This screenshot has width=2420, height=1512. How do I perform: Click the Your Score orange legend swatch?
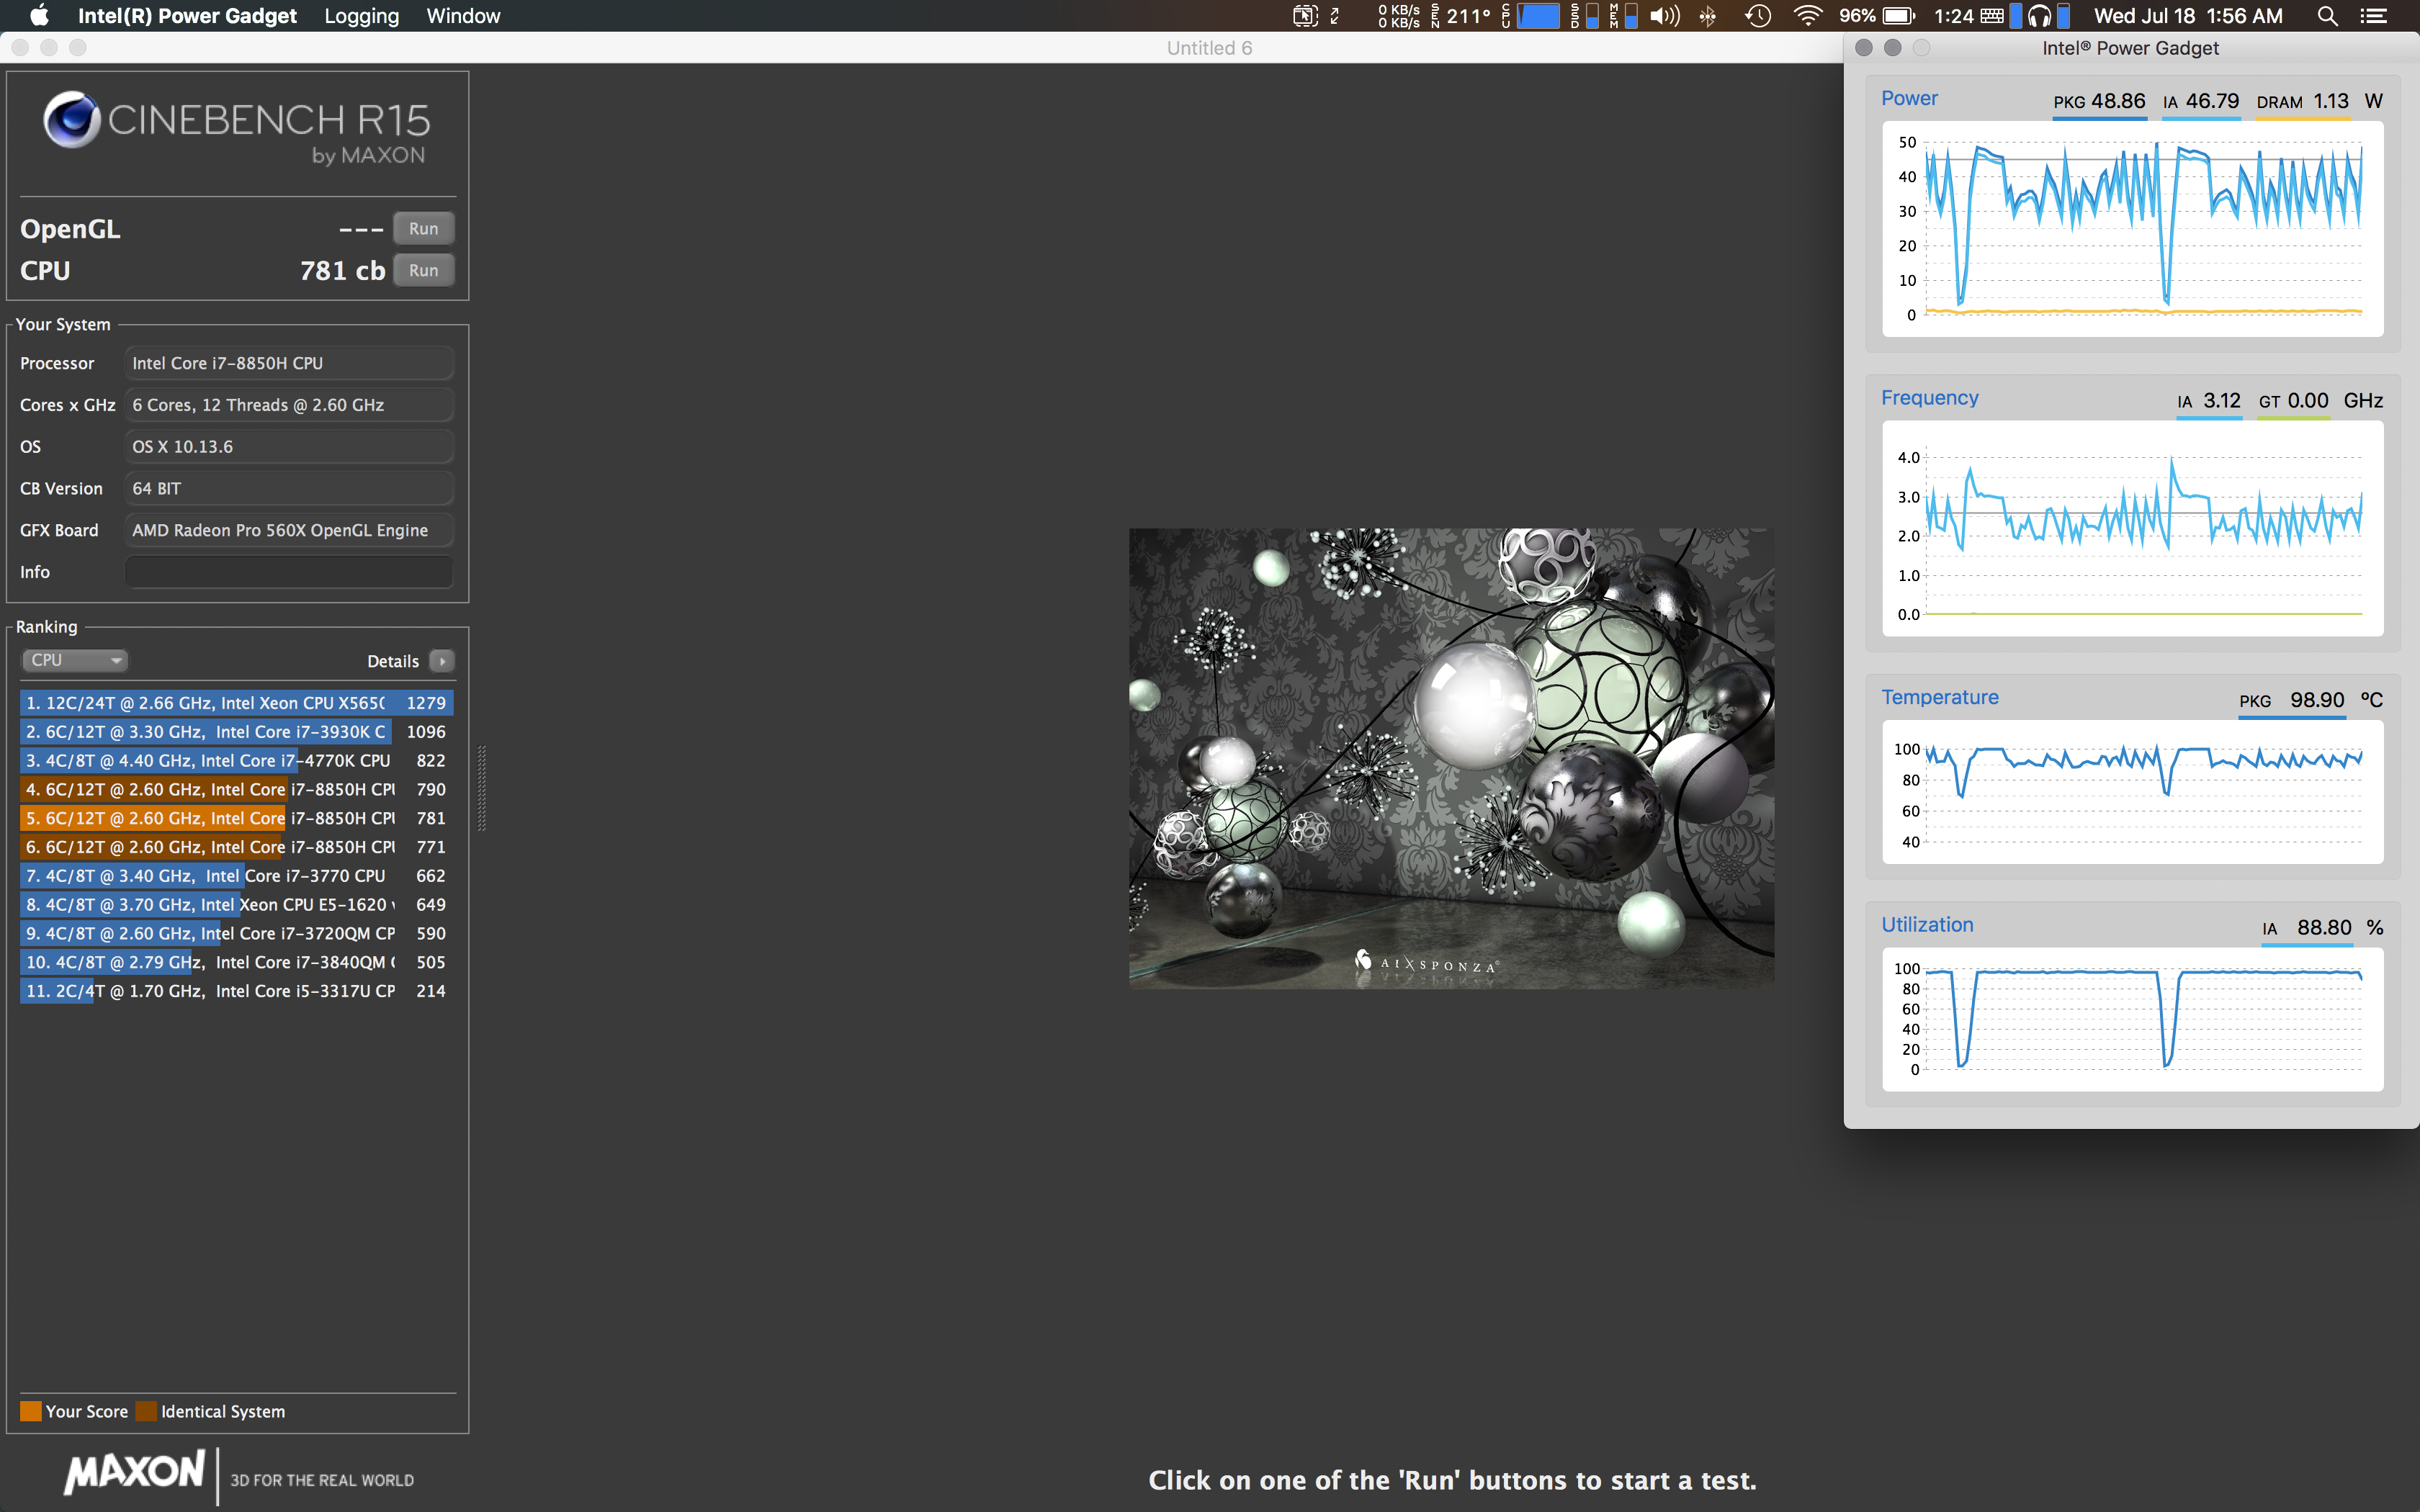pyautogui.click(x=31, y=1411)
